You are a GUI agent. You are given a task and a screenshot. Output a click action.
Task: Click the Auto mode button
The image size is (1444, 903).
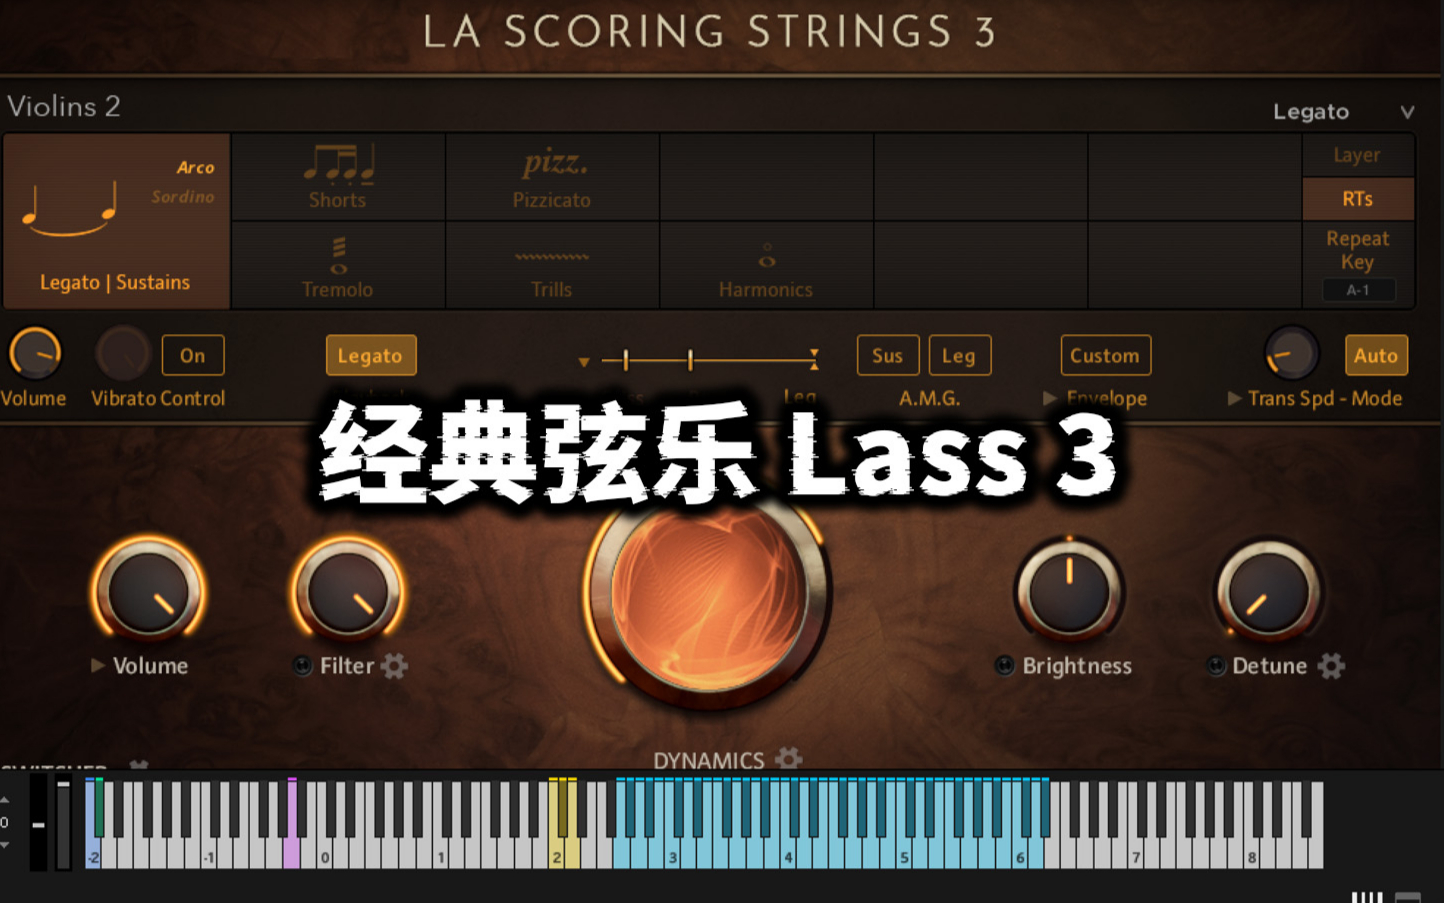coord(1376,355)
